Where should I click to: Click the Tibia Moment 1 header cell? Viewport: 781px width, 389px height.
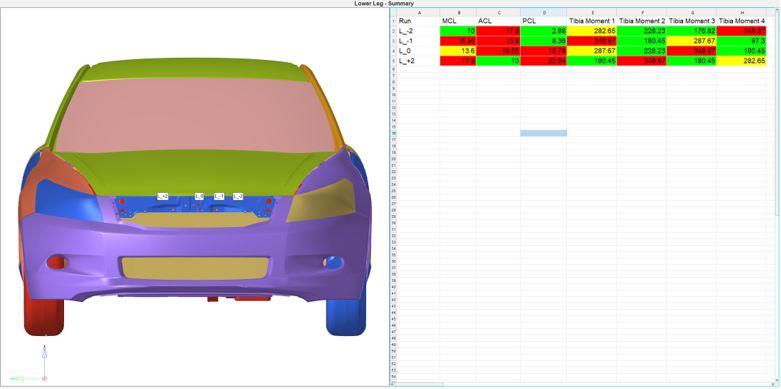click(592, 21)
